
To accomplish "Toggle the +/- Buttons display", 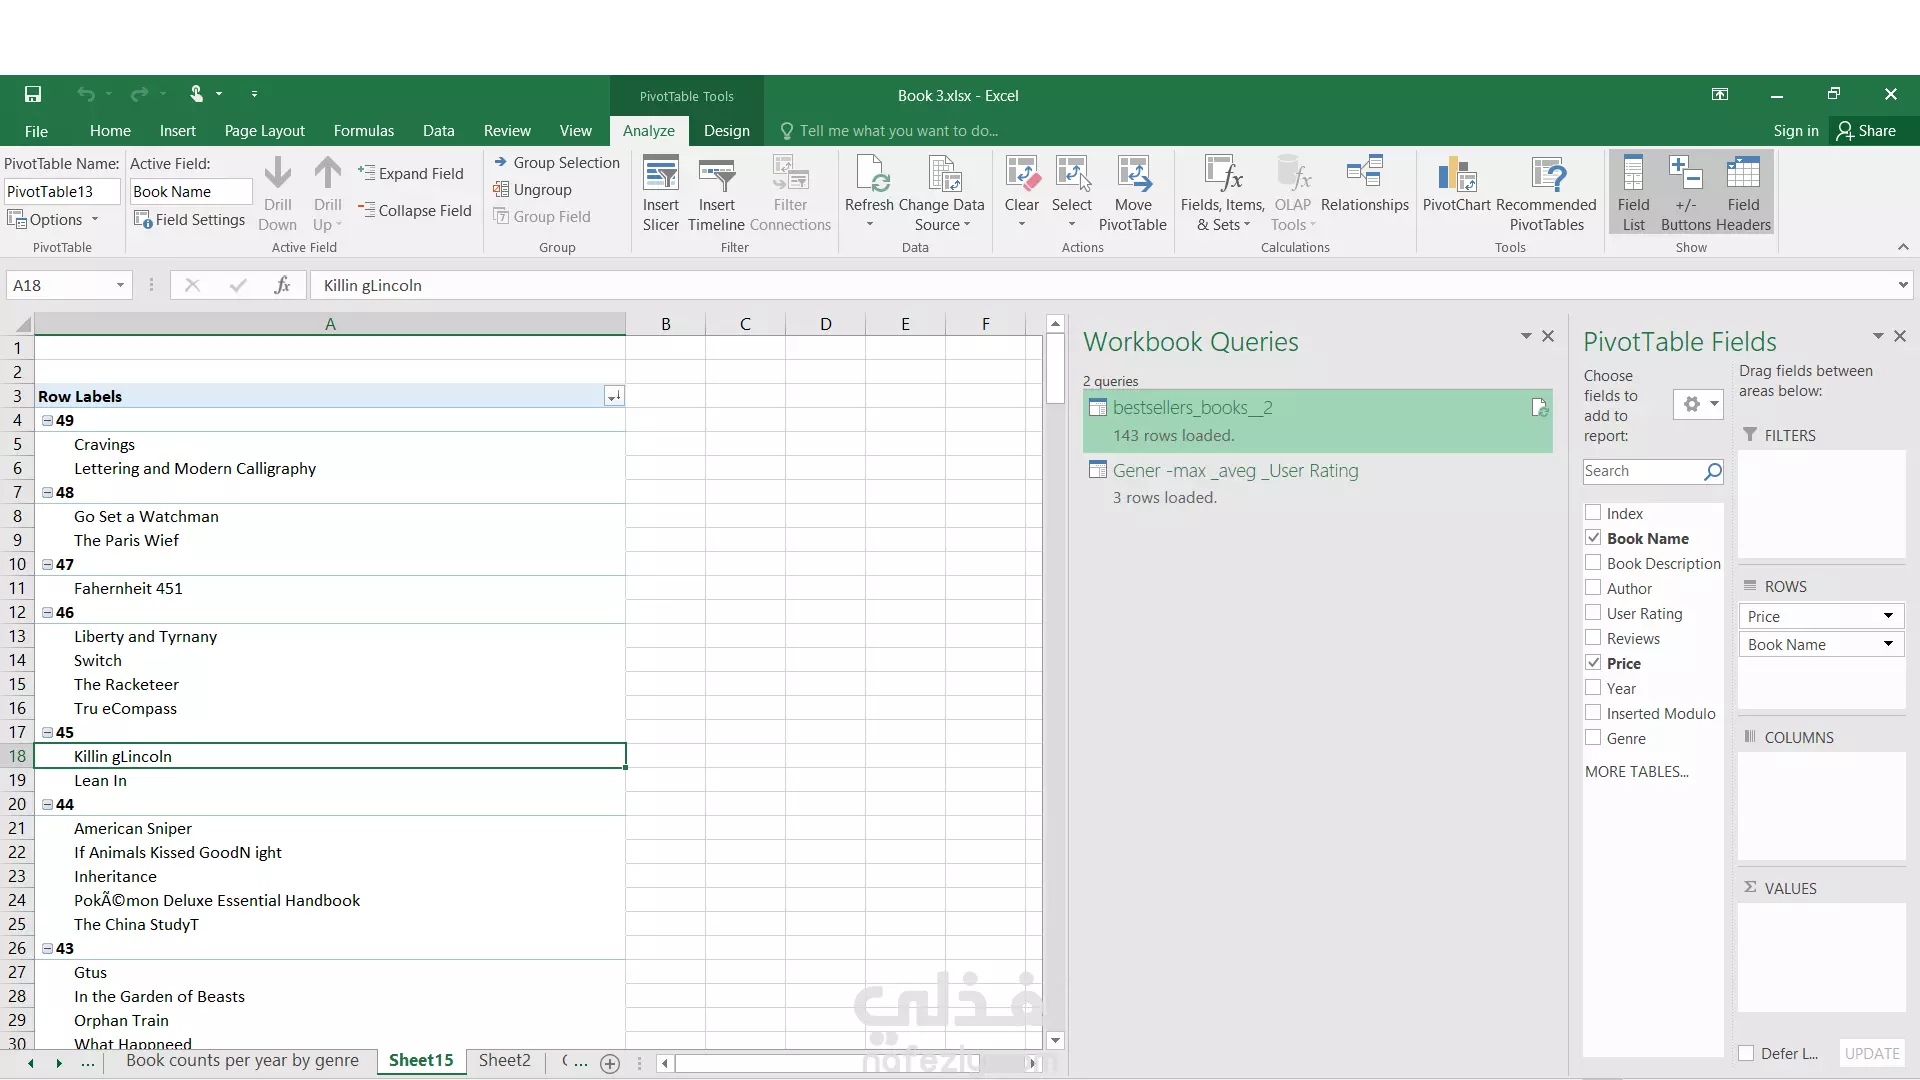I will (x=1685, y=195).
